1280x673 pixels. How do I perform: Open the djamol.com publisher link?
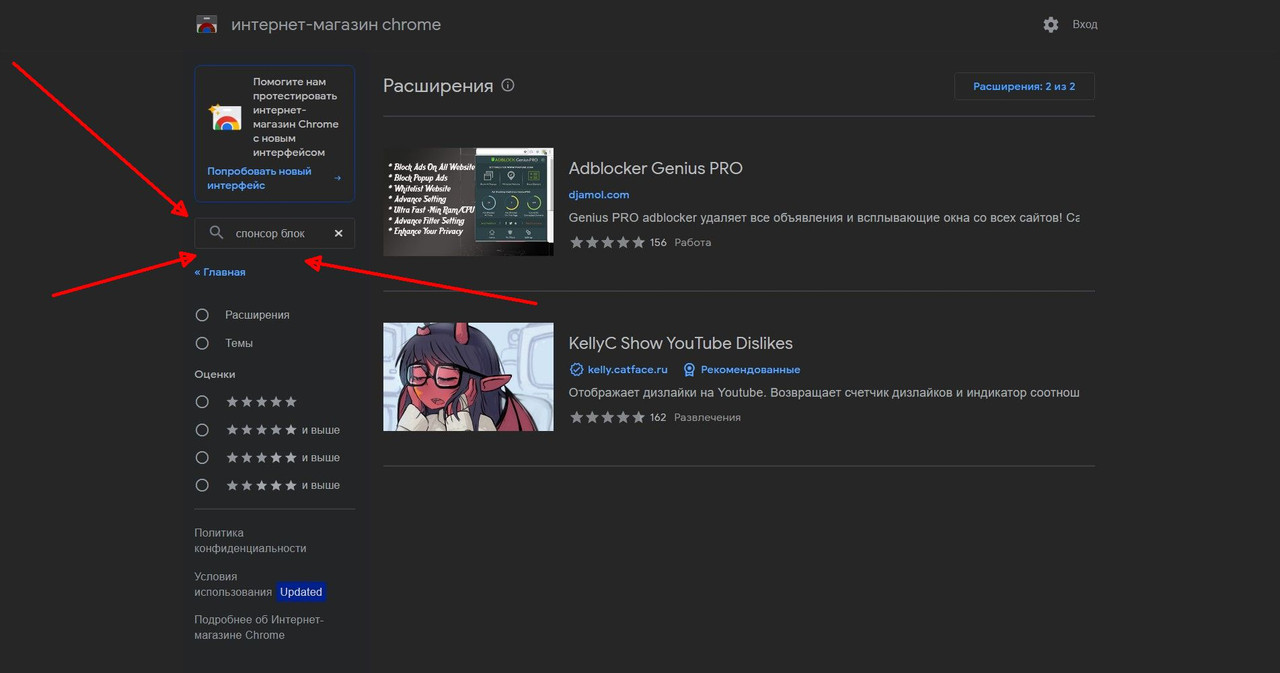[599, 195]
